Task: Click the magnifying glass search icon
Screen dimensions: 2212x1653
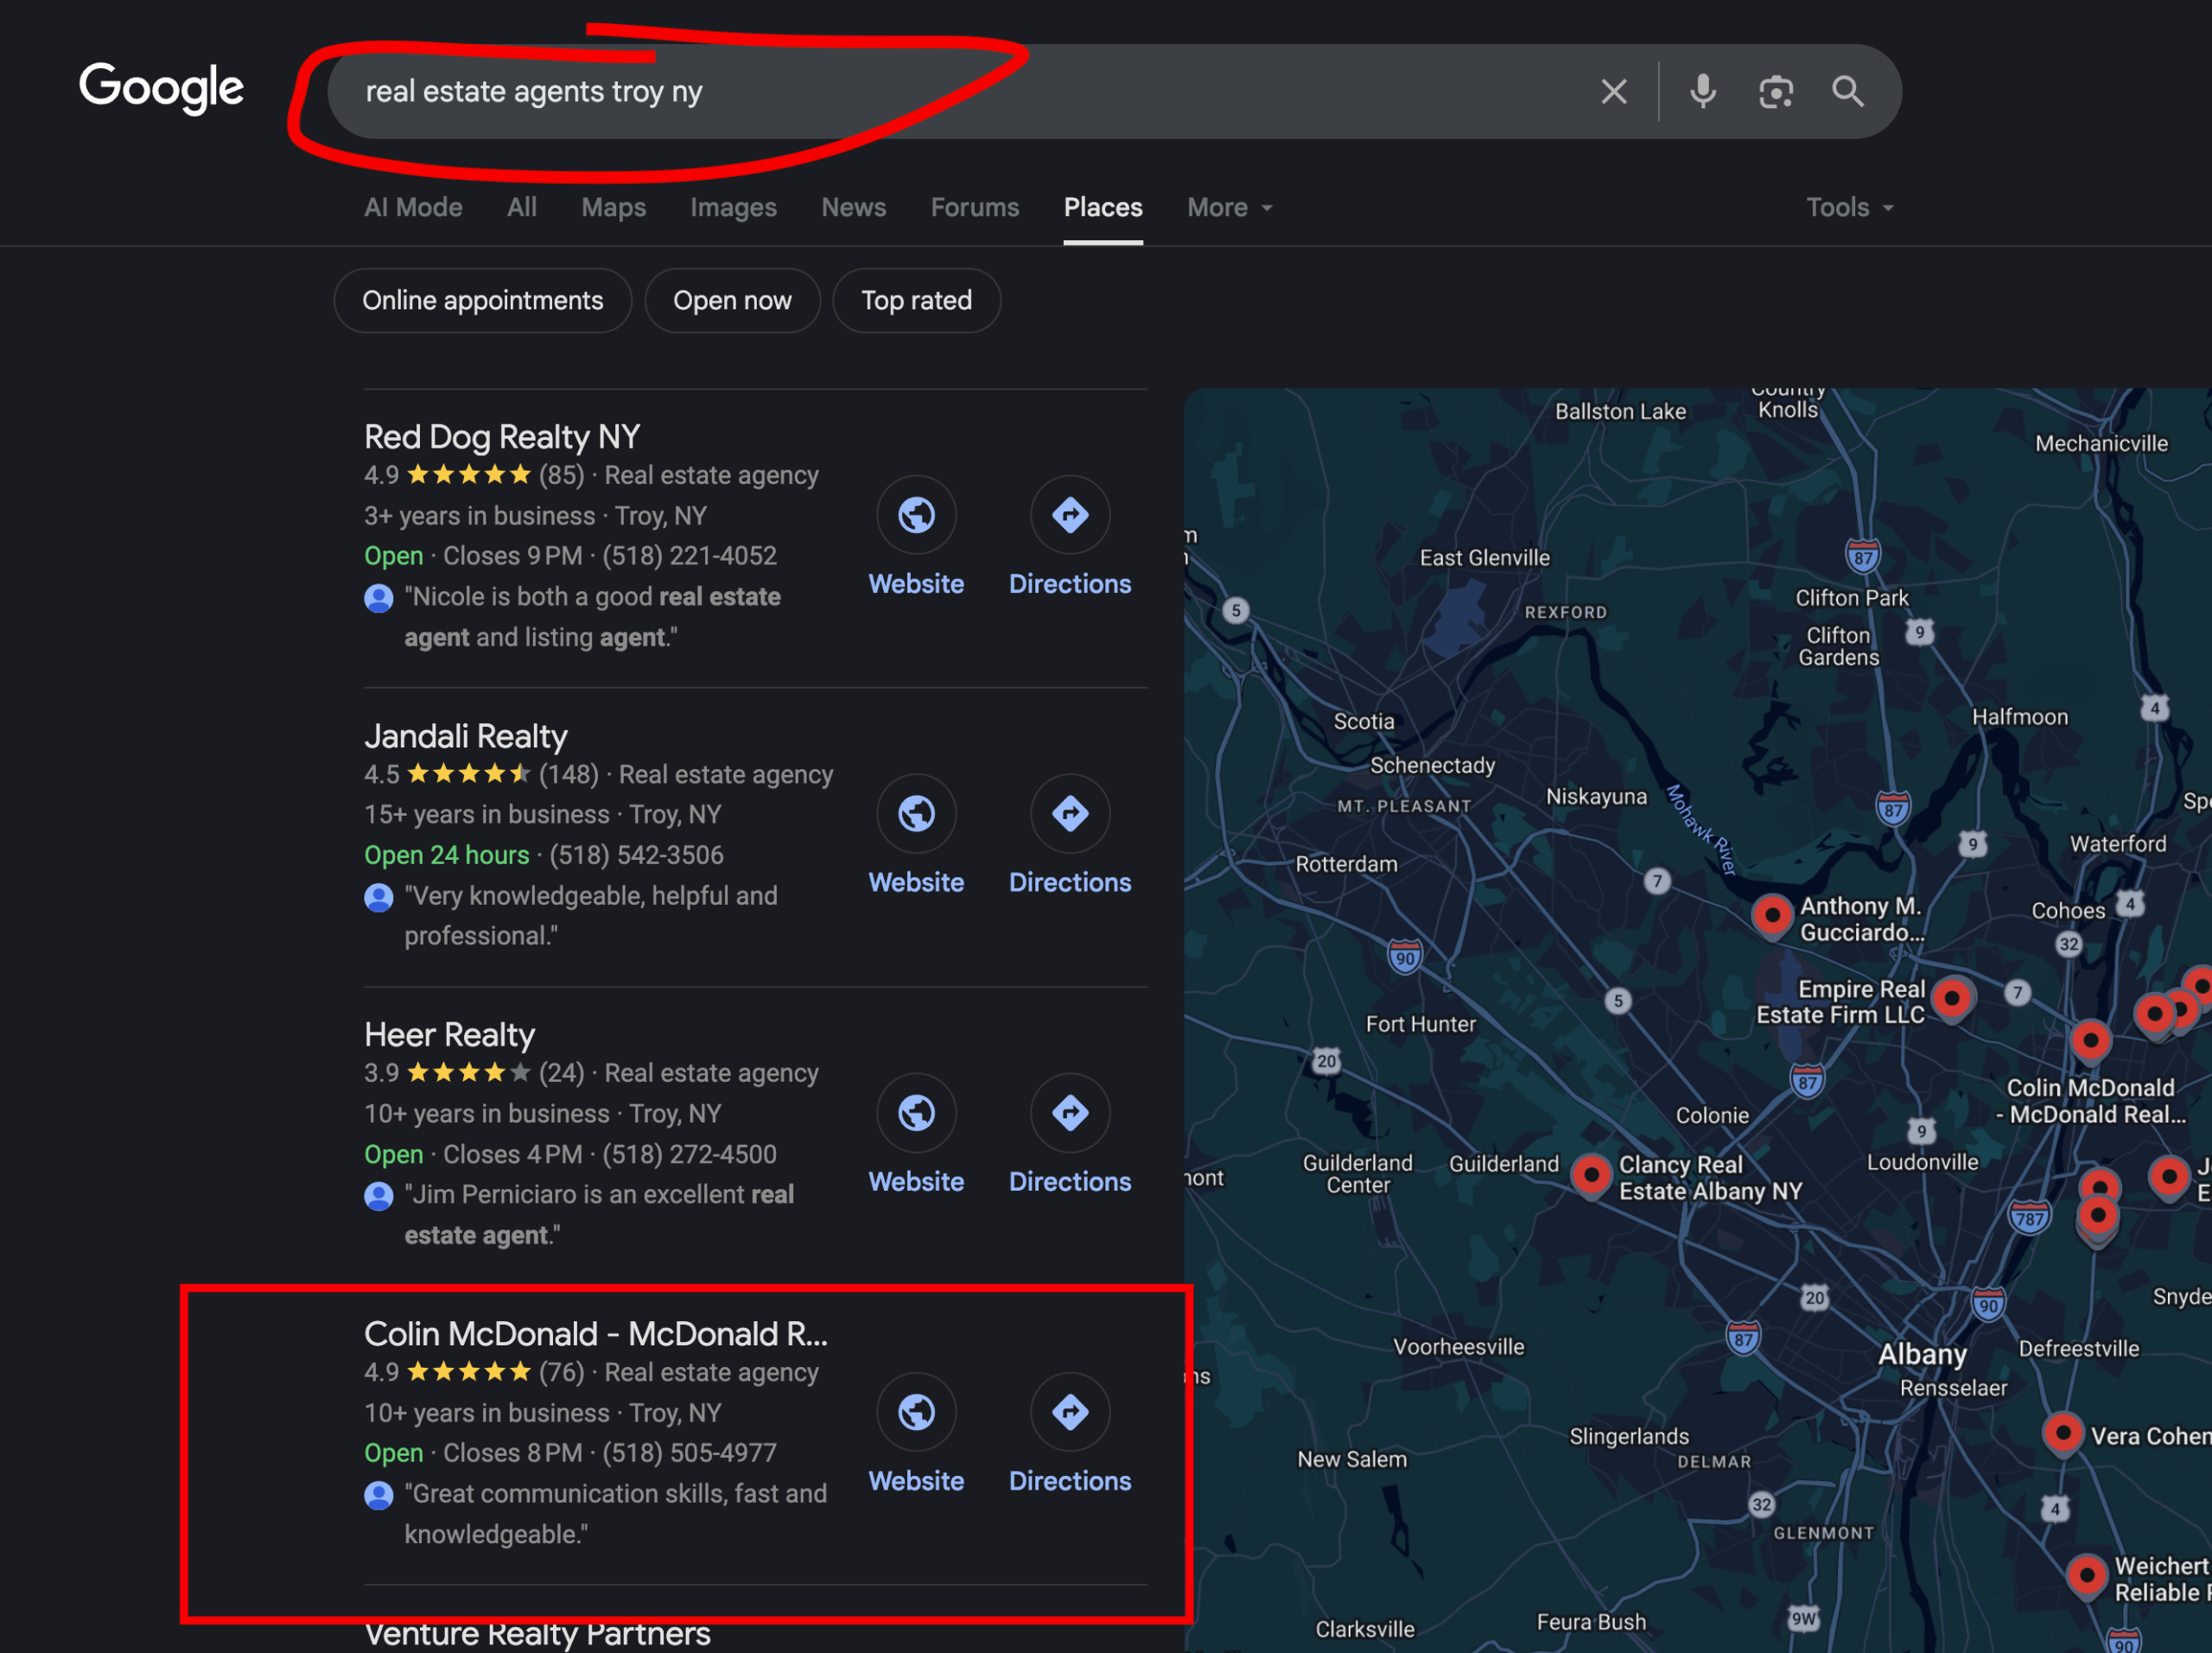Action: (x=1847, y=92)
